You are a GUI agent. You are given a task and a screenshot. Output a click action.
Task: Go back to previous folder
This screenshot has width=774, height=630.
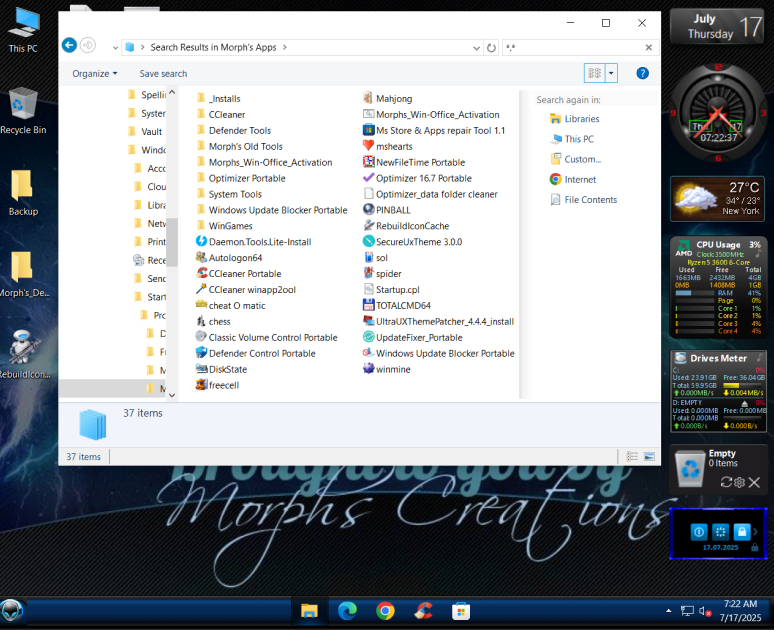70,45
